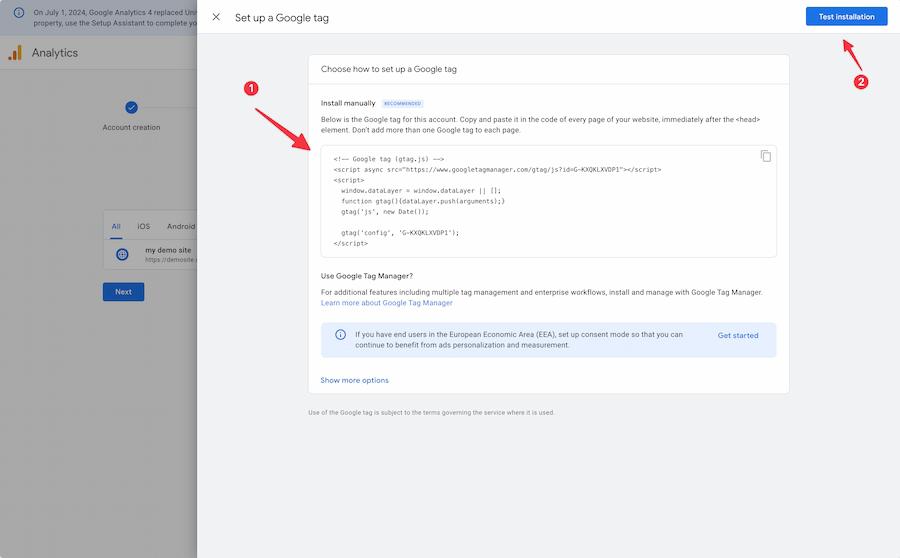The image size is (900, 558).
Task: Click the script async src line in the code
Action: coord(497,170)
